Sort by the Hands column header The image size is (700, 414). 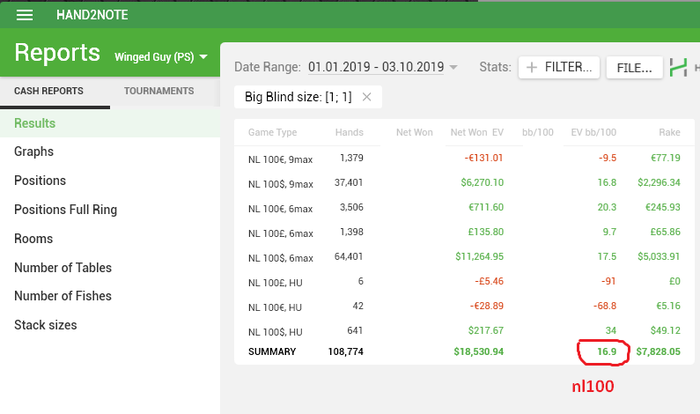(349, 132)
